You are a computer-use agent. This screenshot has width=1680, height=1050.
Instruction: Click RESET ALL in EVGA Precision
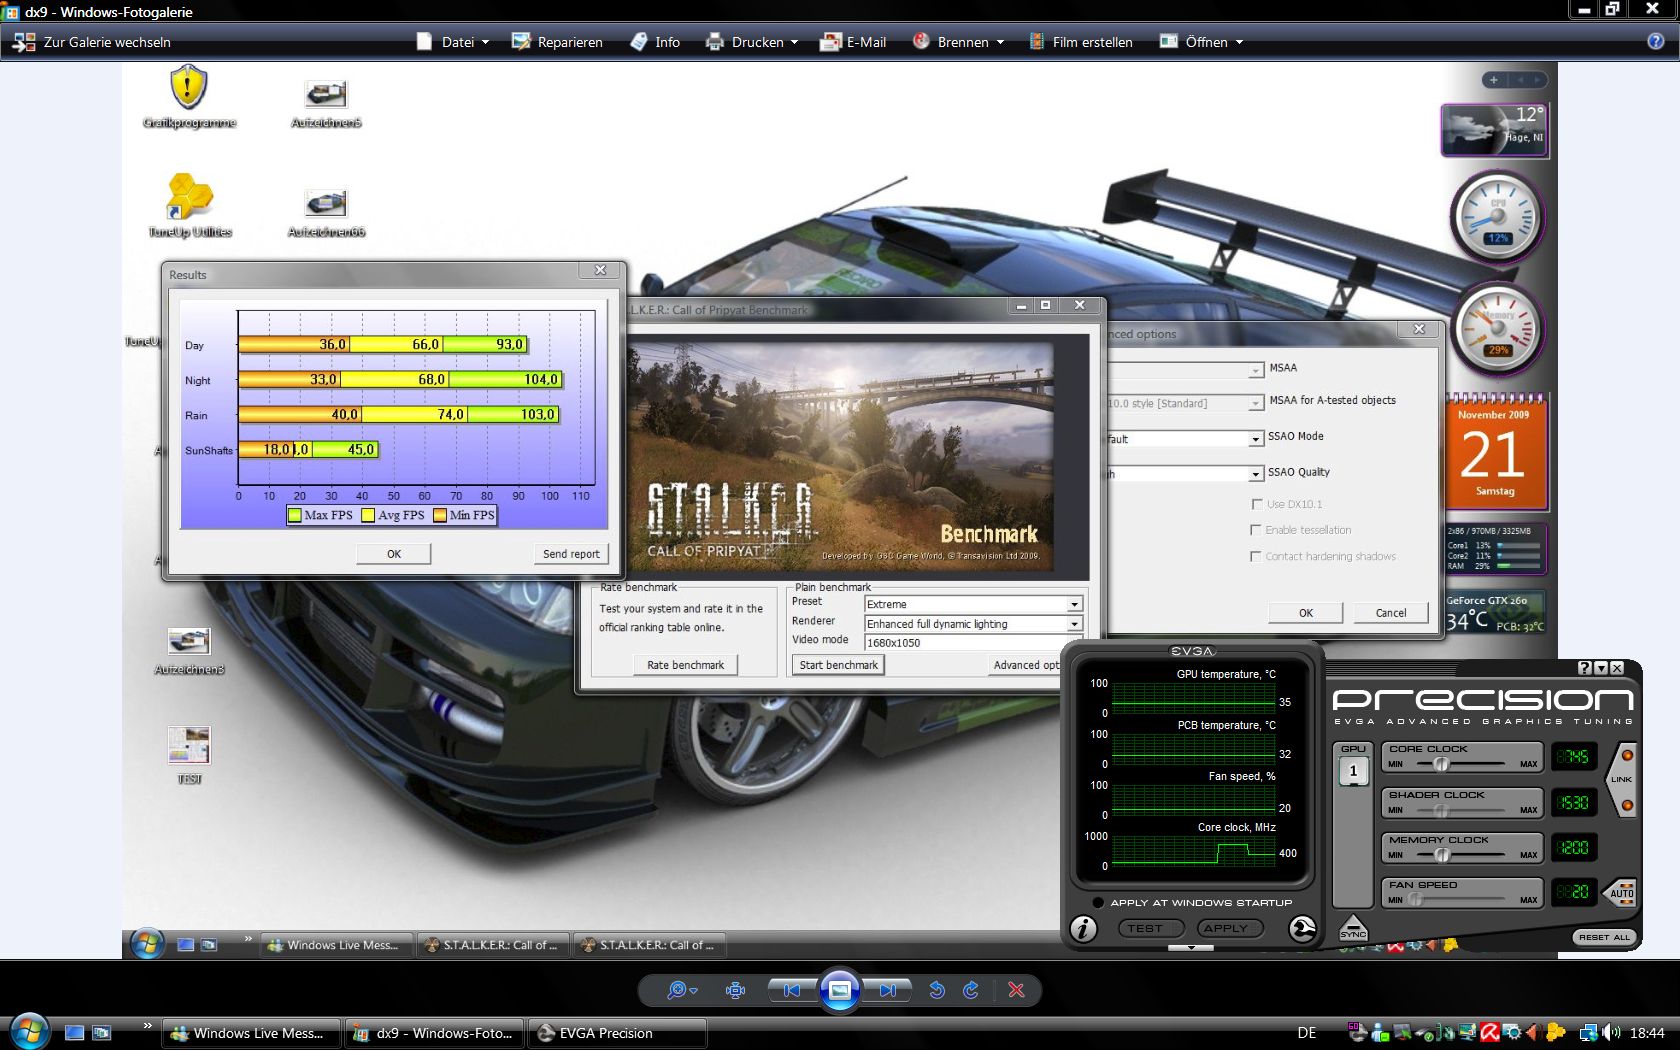1604,937
